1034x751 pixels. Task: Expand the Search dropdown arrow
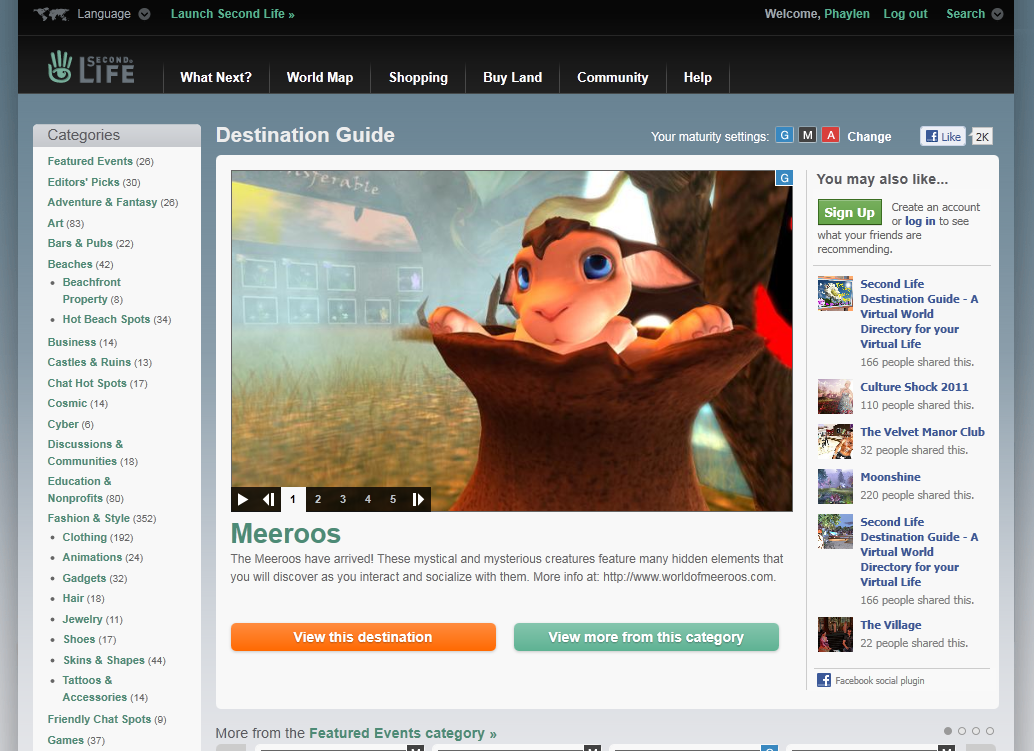[997, 14]
